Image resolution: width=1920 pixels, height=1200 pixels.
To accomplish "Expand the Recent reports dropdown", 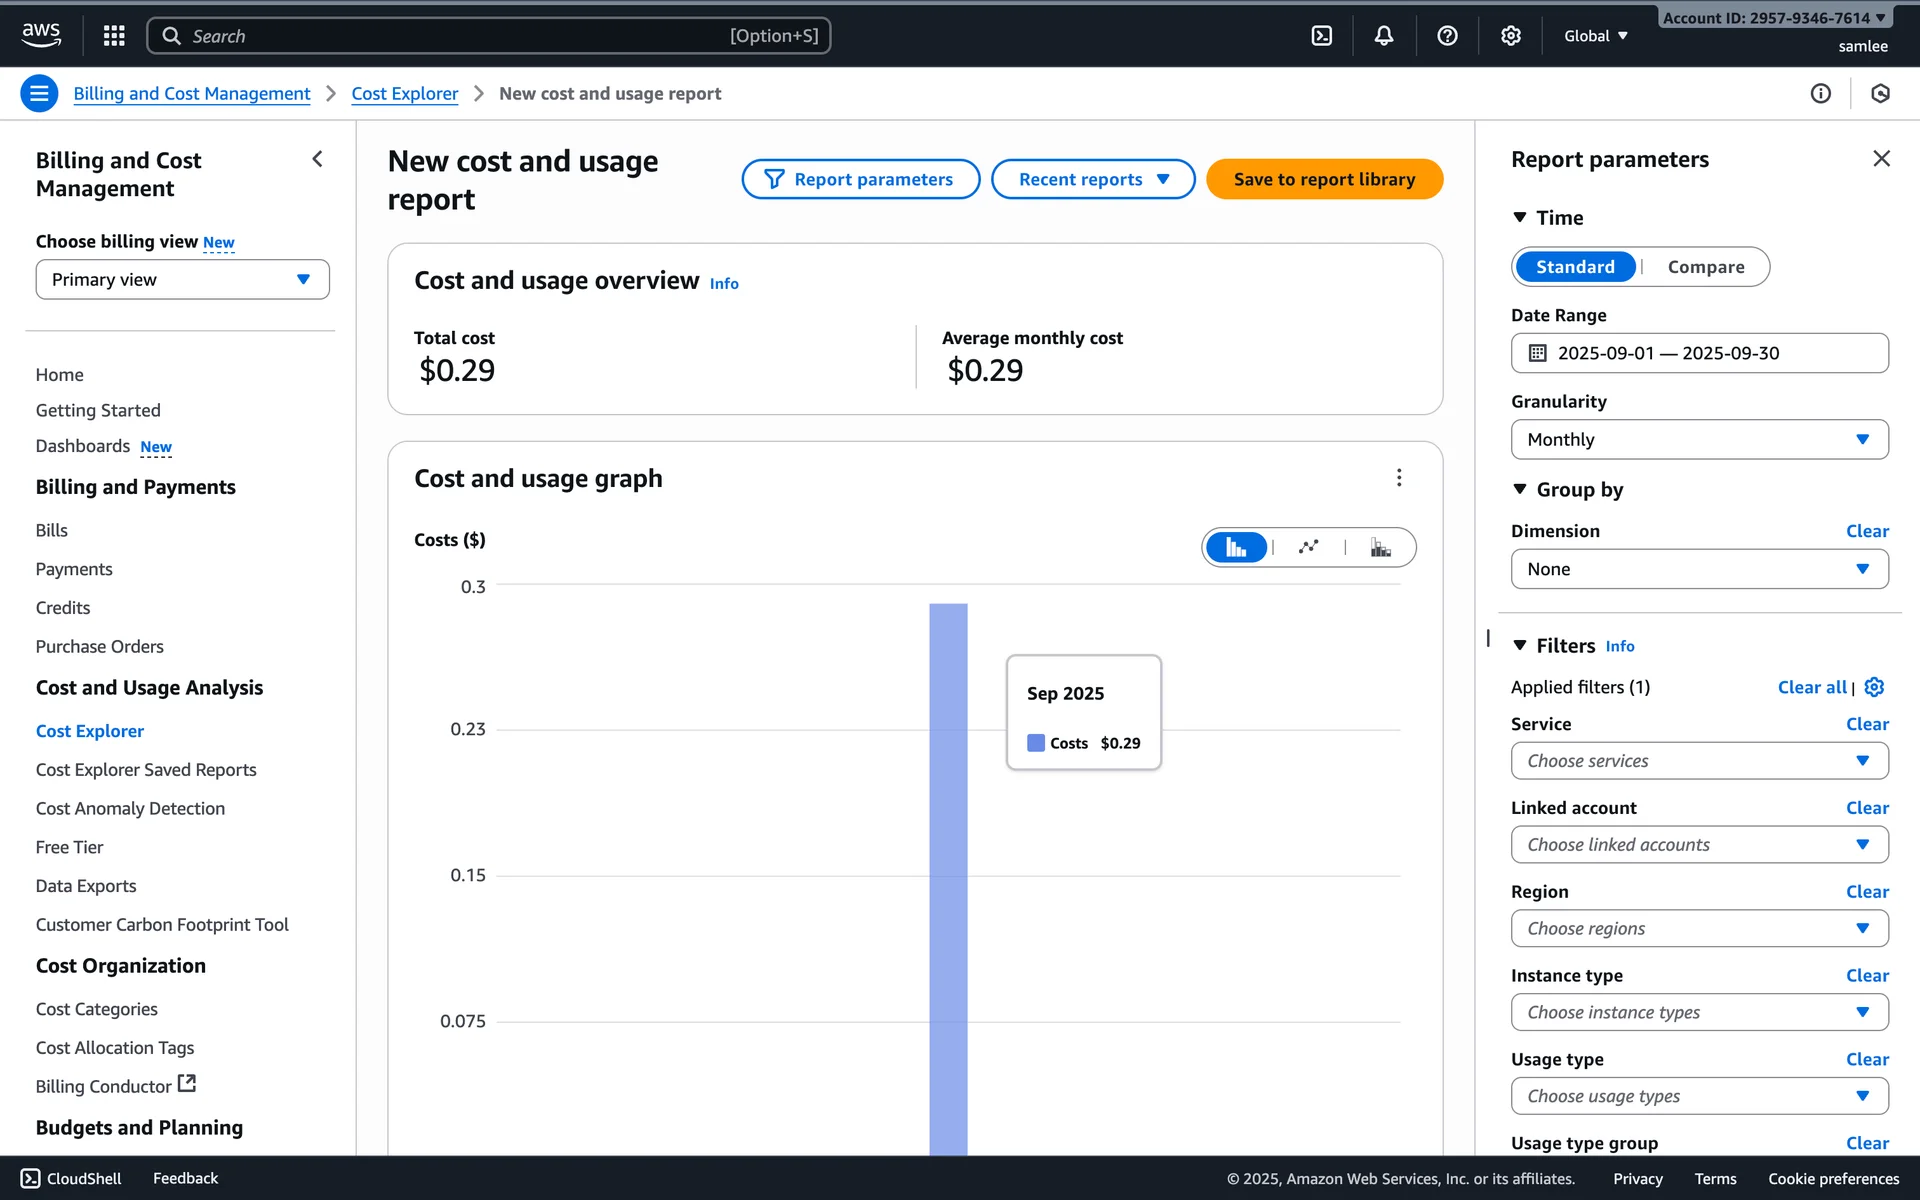I will pos(1092,180).
